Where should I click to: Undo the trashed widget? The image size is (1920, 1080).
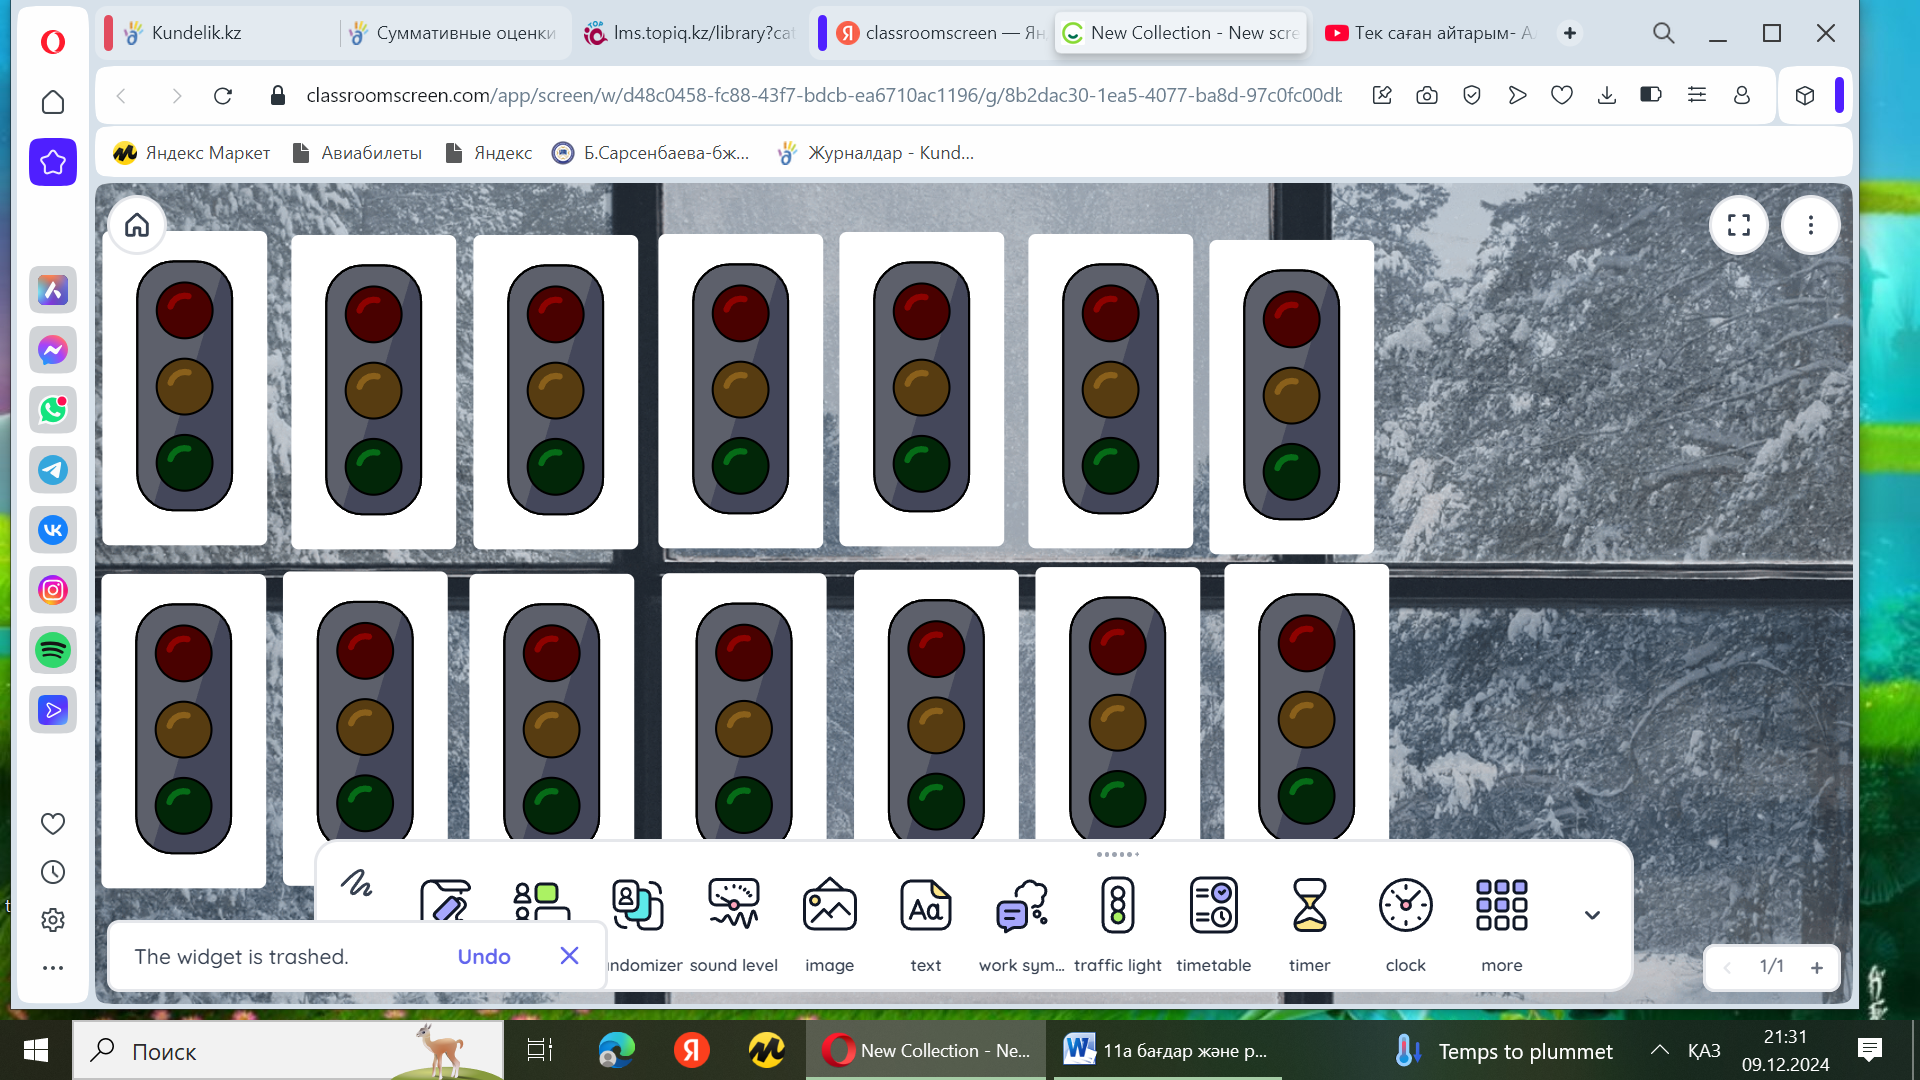[484, 957]
